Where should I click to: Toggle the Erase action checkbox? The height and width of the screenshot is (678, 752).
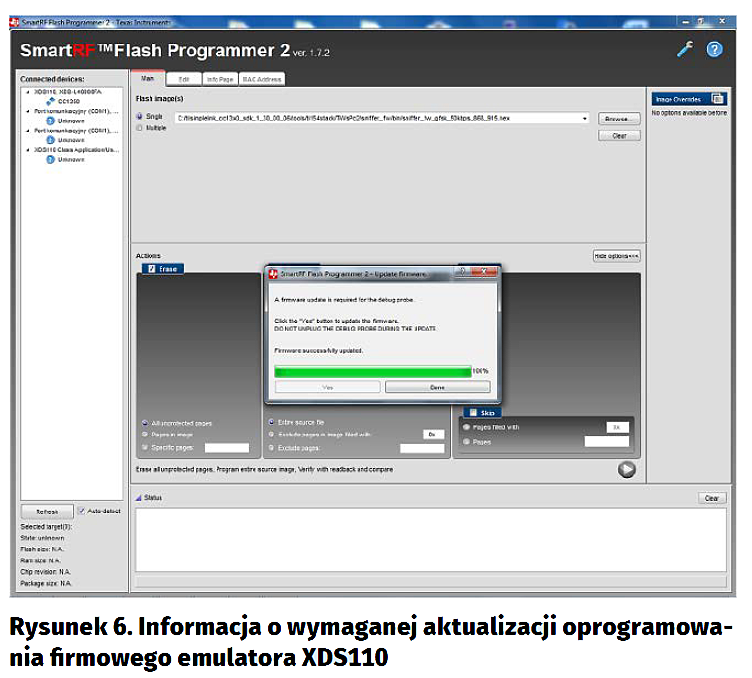(x=151, y=269)
